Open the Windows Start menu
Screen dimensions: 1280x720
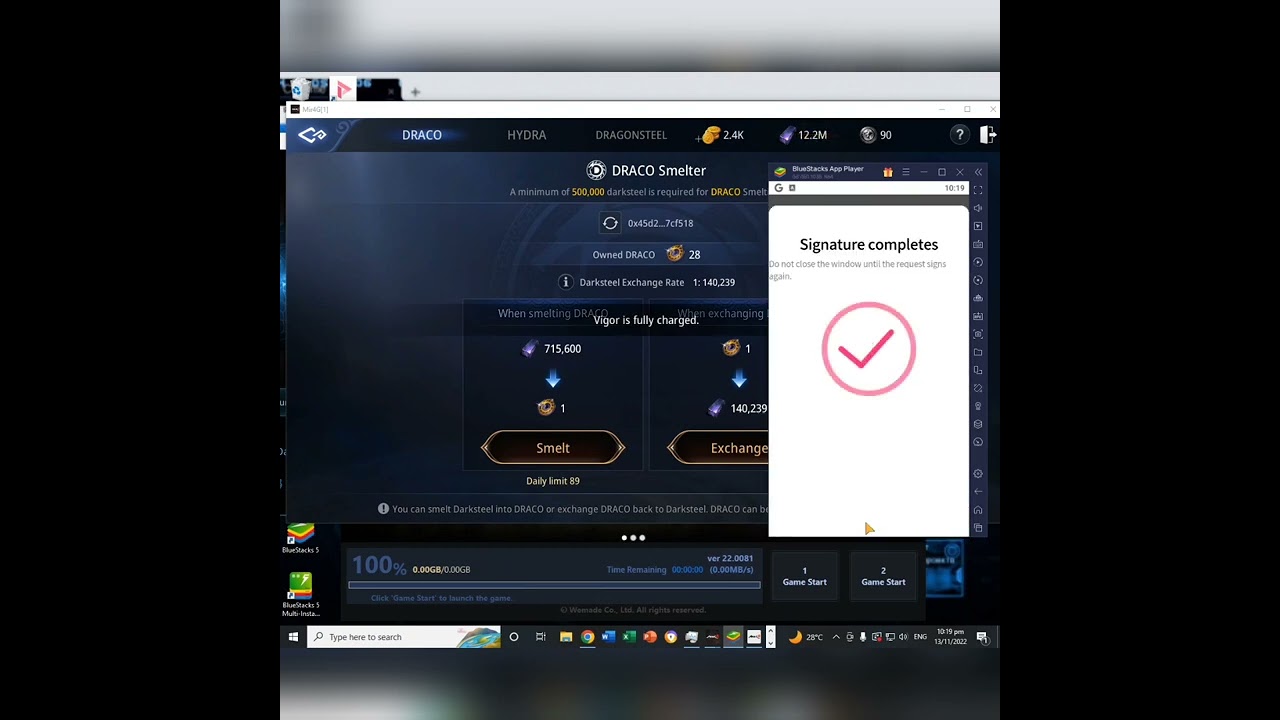tap(293, 637)
